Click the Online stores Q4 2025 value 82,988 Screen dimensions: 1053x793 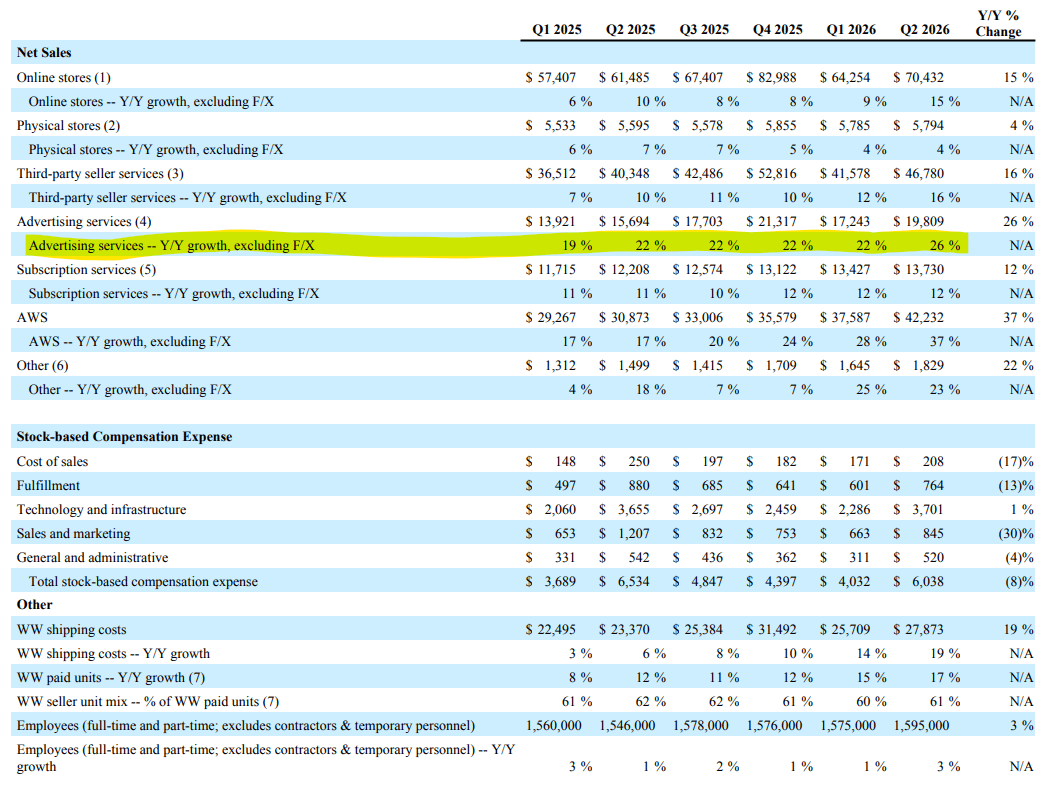(771, 77)
